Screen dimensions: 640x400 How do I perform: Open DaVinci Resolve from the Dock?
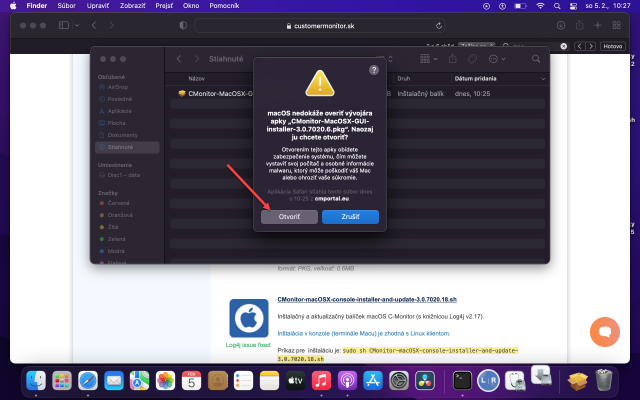425,381
